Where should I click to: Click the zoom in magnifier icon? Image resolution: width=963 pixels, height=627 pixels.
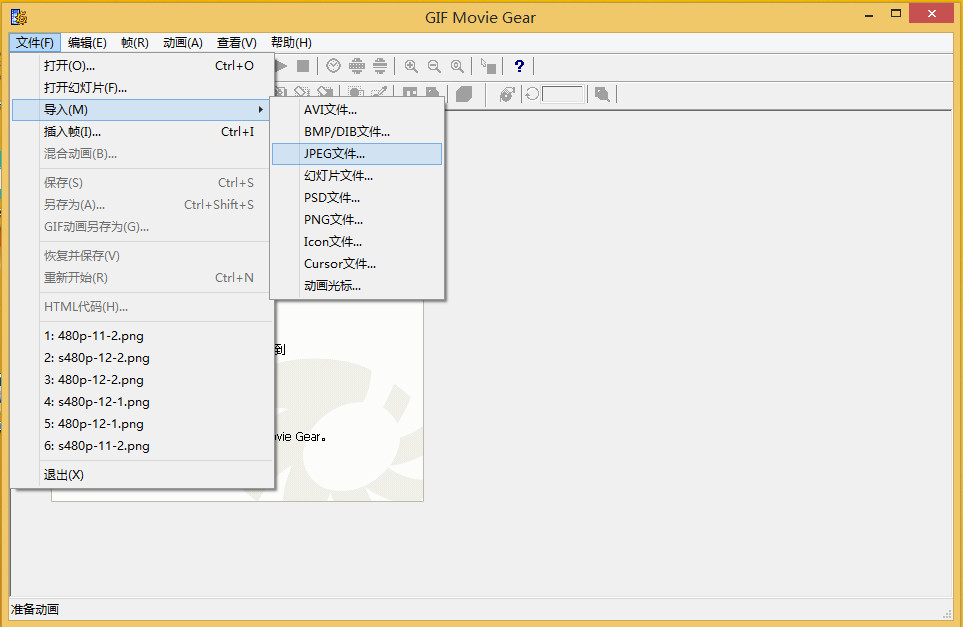tap(411, 66)
